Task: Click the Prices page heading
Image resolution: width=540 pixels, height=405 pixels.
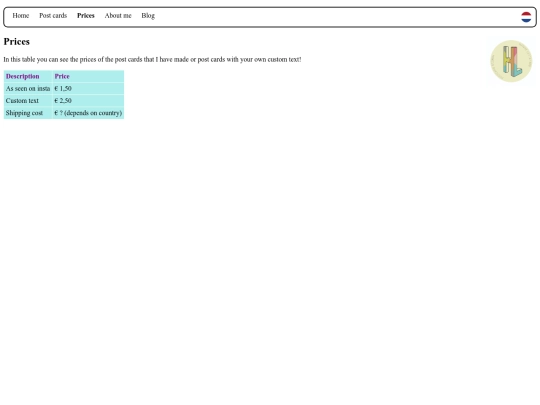Action: click(x=17, y=42)
